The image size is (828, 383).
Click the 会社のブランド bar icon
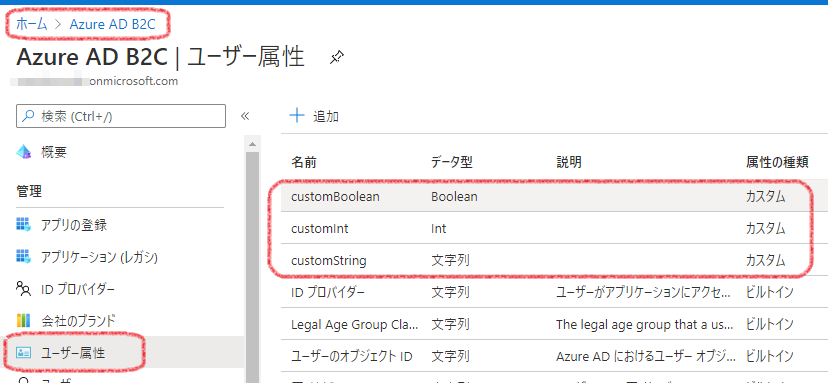click(23, 321)
